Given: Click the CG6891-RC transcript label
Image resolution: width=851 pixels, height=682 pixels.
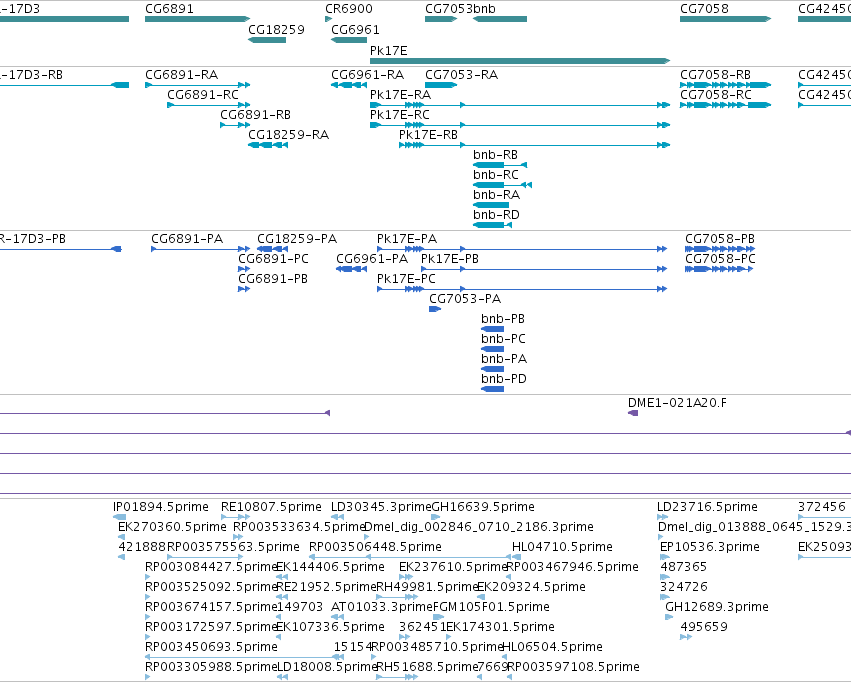Looking at the screenshot, I should [203, 95].
